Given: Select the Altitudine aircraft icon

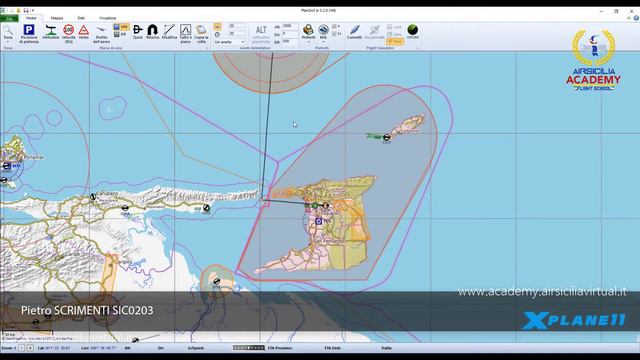Looking at the screenshot, I should (x=51, y=30).
